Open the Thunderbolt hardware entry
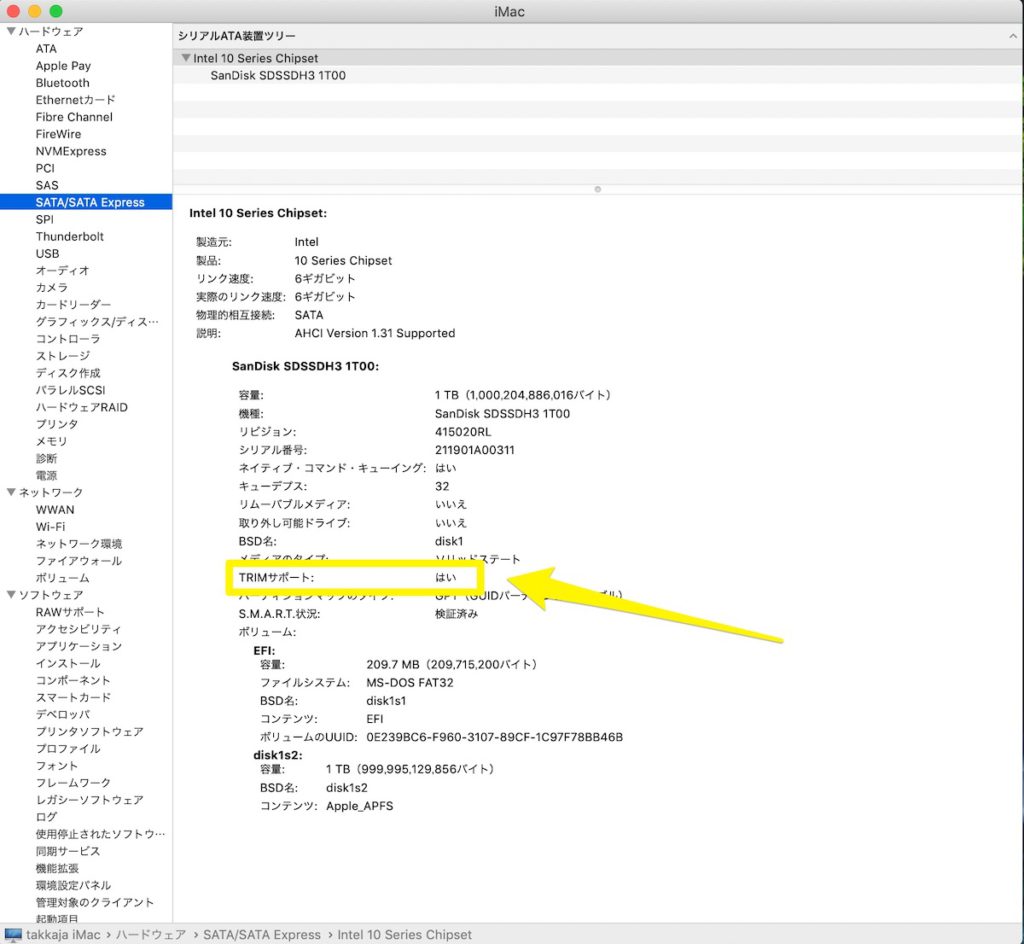Image resolution: width=1024 pixels, height=944 pixels. [x=69, y=236]
